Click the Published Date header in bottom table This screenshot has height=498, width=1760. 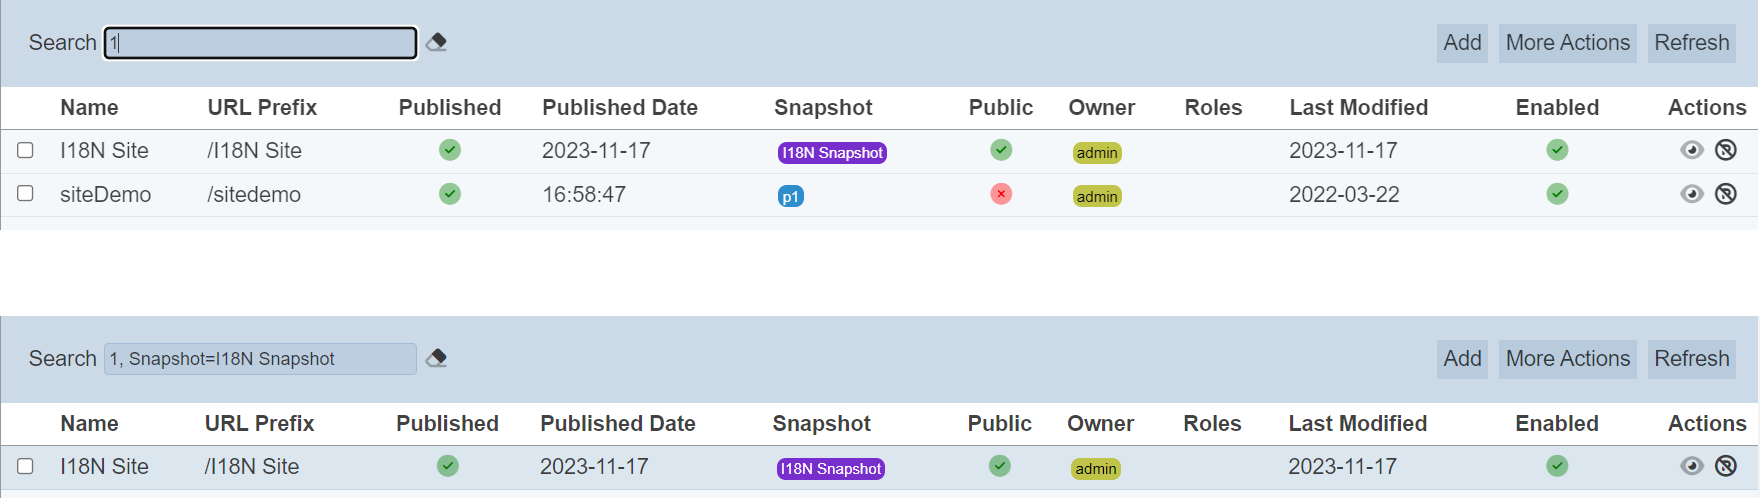(617, 424)
